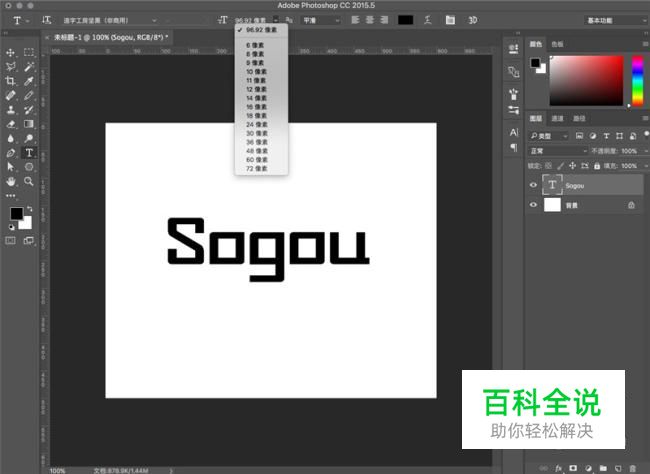Toggle lock all padlock icon

(597, 166)
